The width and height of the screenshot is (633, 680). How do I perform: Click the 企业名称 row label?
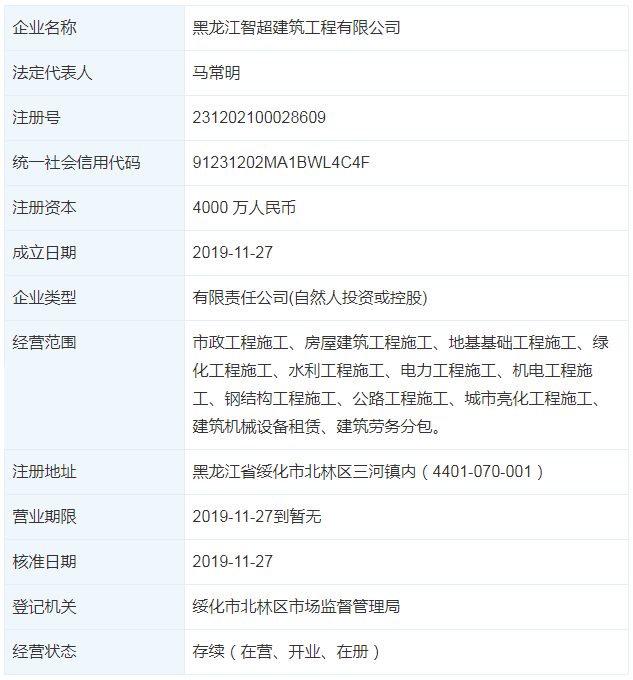pos(44,28)
